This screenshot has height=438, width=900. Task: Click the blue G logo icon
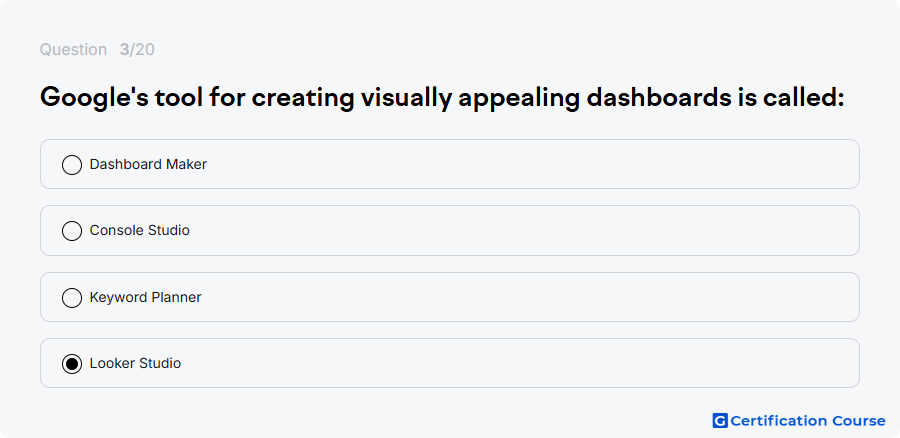pyautogui.click(x=720, y=421)
